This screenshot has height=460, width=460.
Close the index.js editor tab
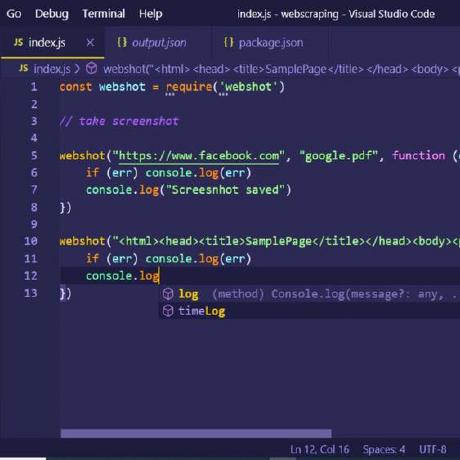click(x=90, y=43)
